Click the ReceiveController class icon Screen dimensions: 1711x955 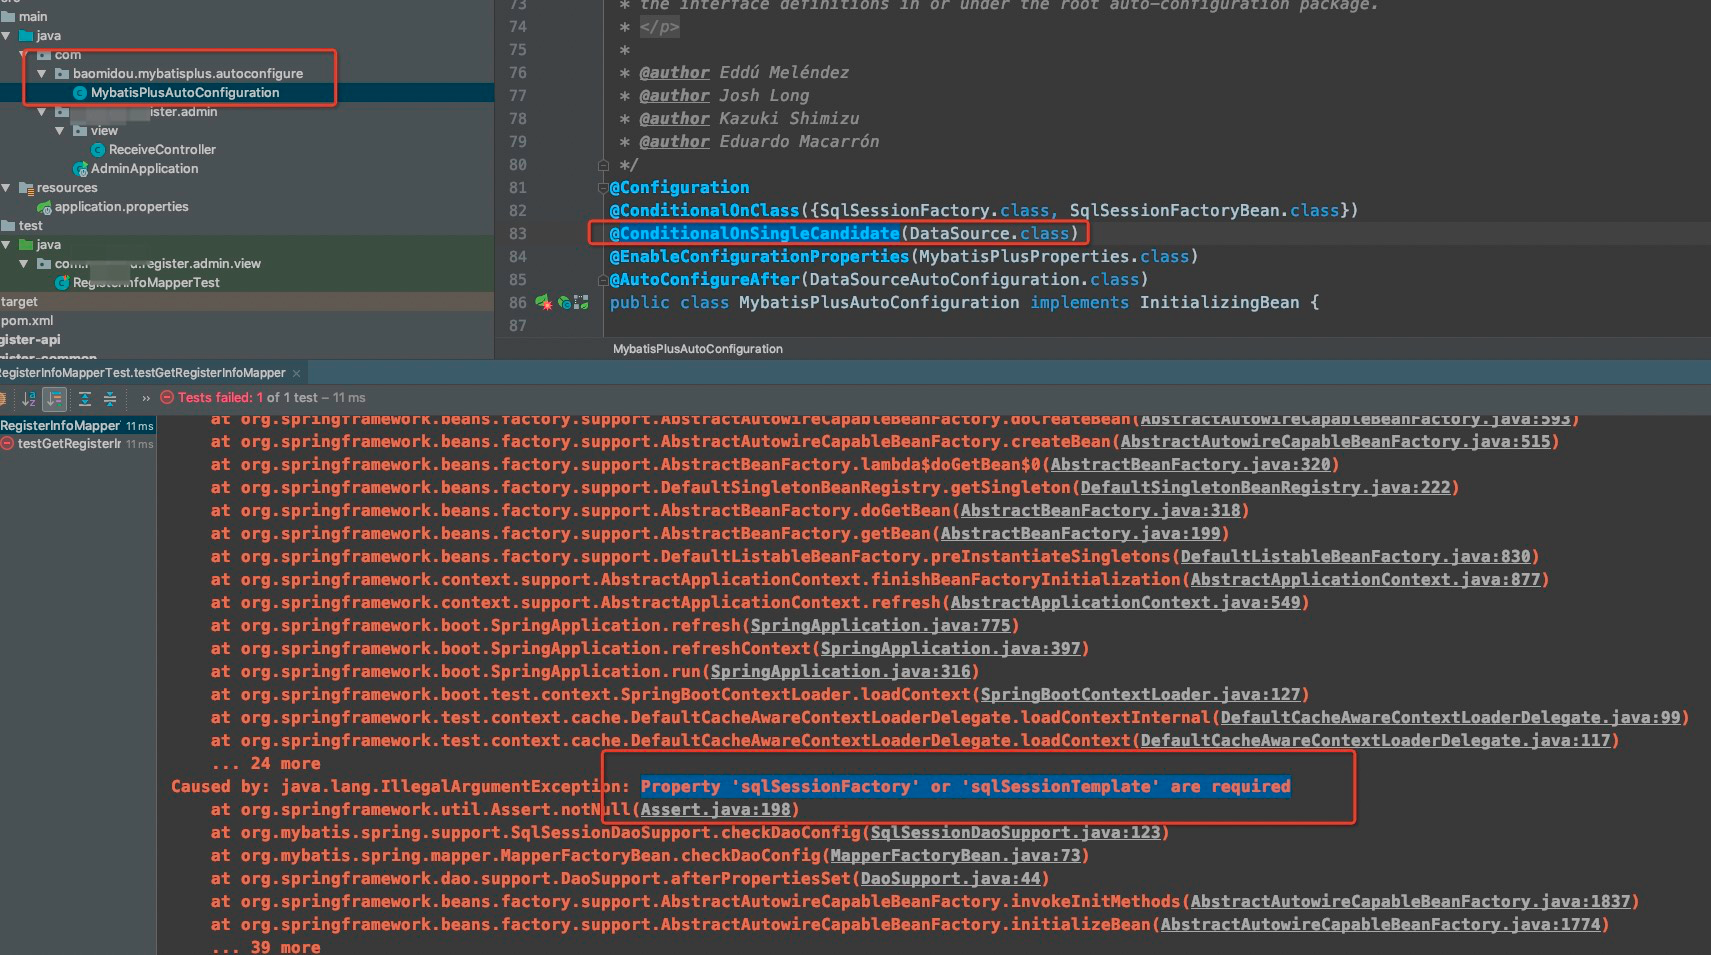pyautogui.click(x=97, y=149)
